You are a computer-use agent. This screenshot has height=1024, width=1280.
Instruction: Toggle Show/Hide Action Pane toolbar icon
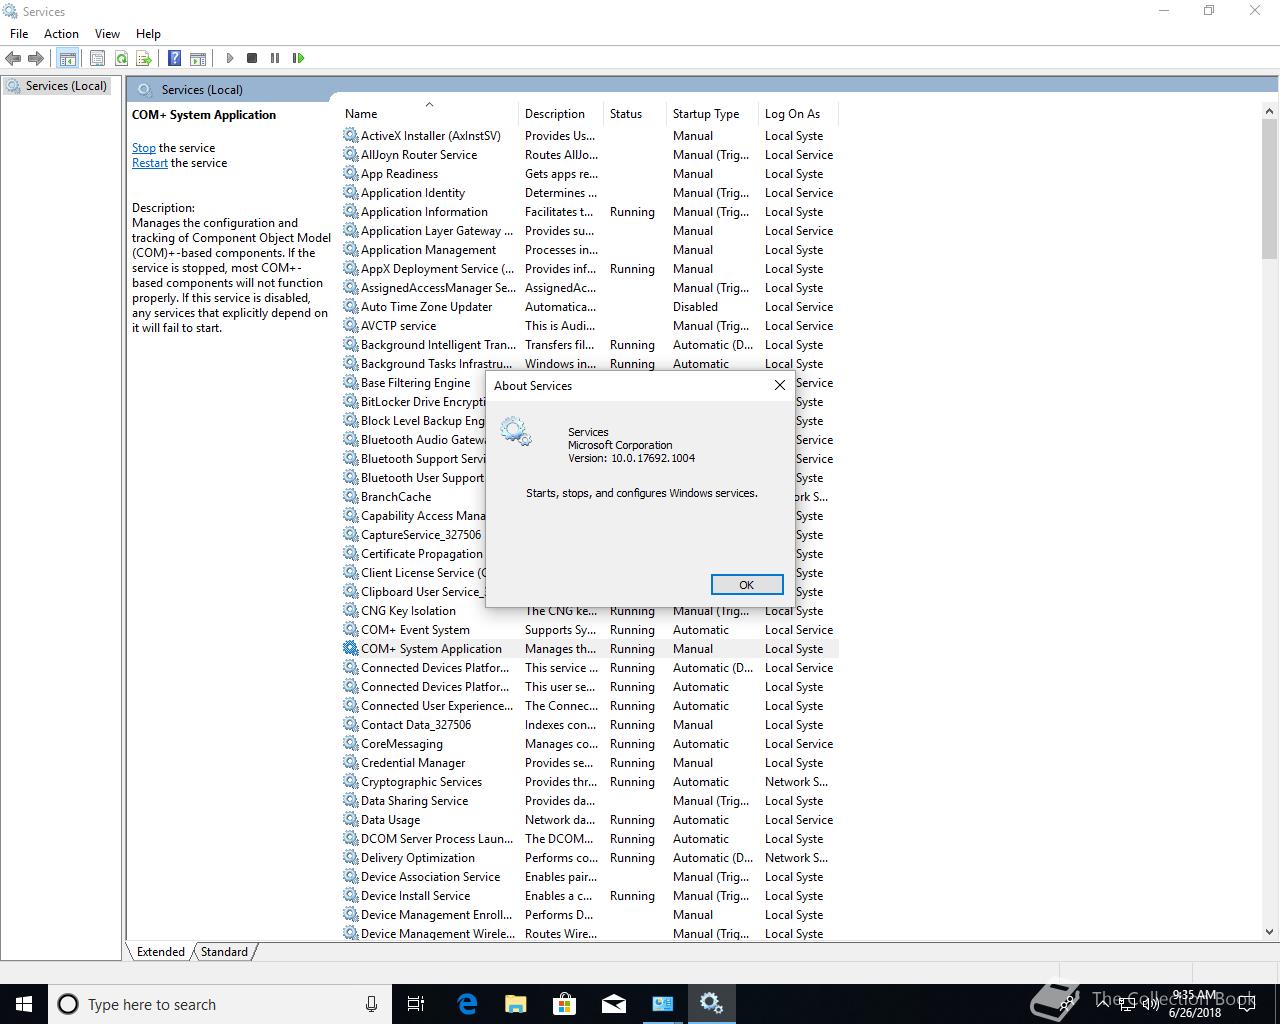[198, 58]
